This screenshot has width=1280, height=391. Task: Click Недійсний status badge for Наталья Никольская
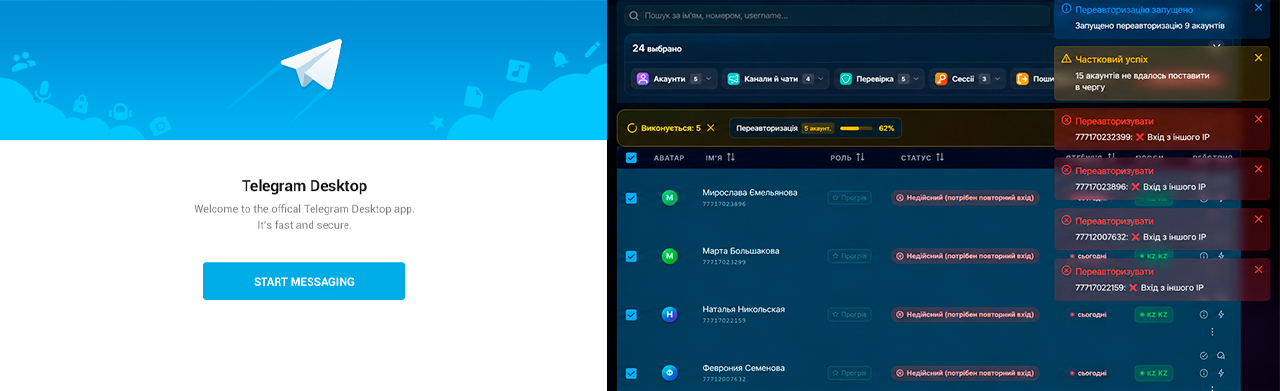click(x=965, y=315)
